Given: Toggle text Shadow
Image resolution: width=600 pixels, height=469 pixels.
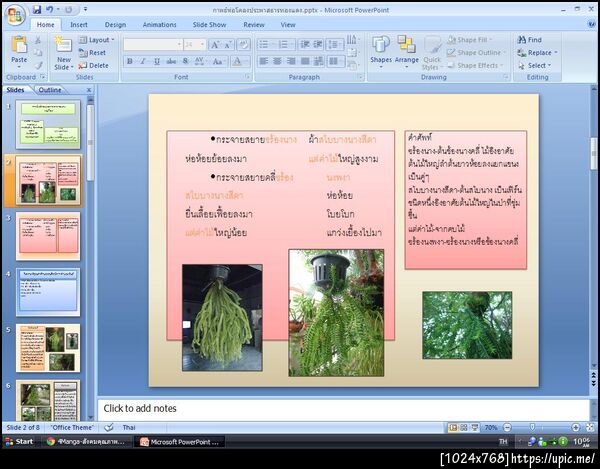Looking at the screenshot, I should tap(186, 61).
